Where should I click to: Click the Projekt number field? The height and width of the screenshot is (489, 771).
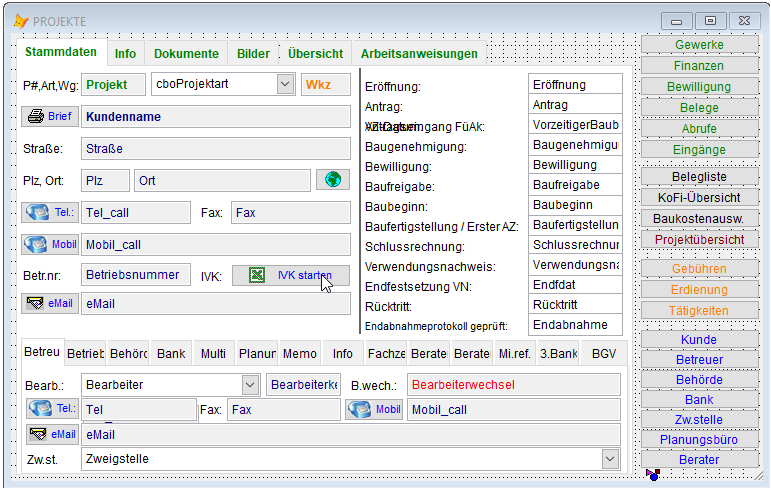[x=113, y=85]
